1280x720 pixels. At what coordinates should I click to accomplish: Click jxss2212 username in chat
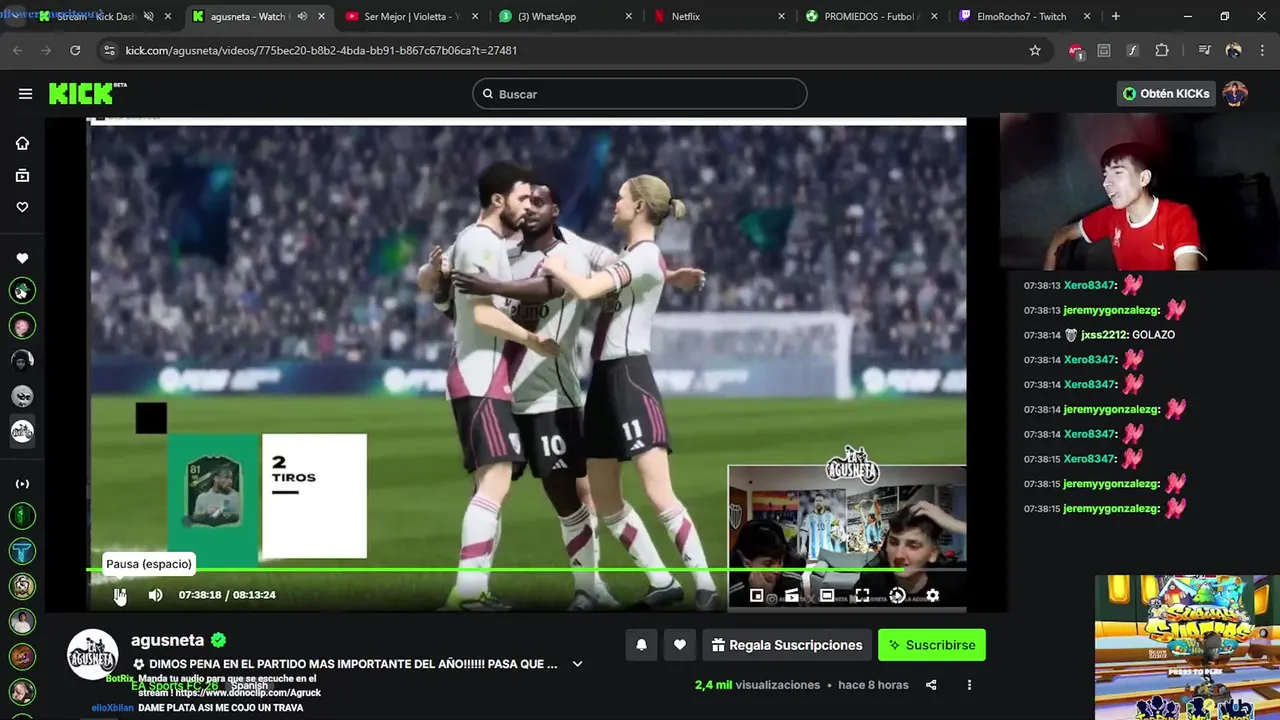point(1104,335)
